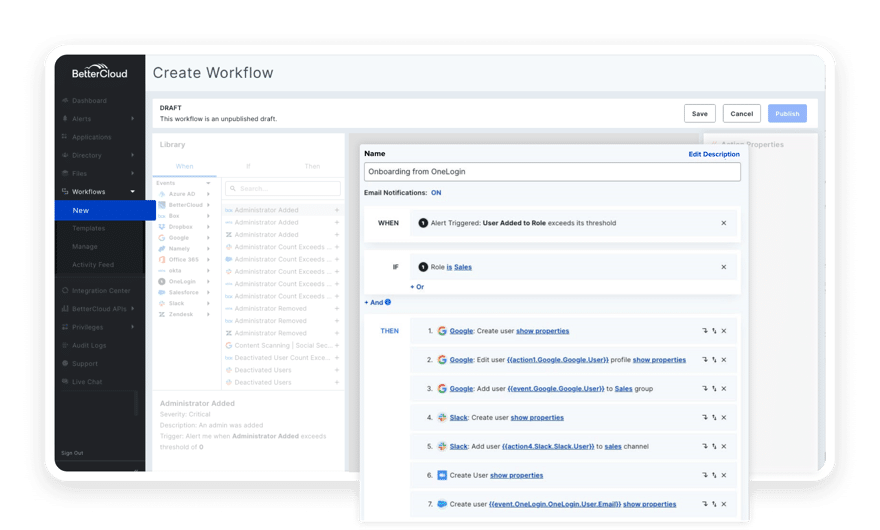This screenshot has height=530, width=880.
Task: Open Activity Feed under Workflows
Action: click(93, 264)
